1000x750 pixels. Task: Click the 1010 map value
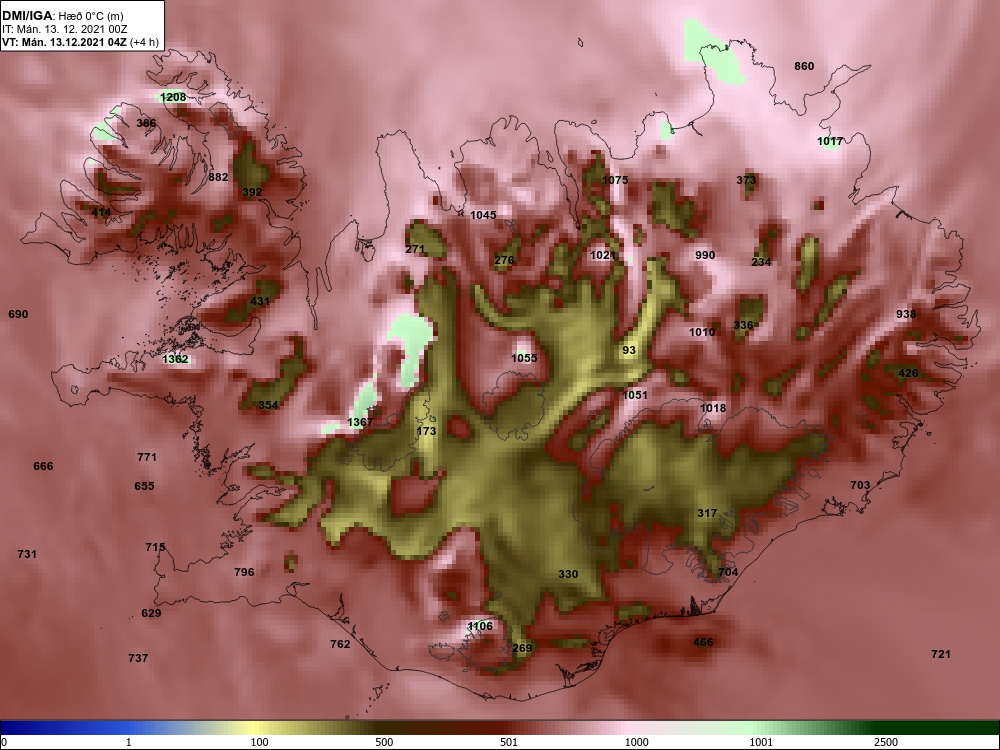click(702, 332)
